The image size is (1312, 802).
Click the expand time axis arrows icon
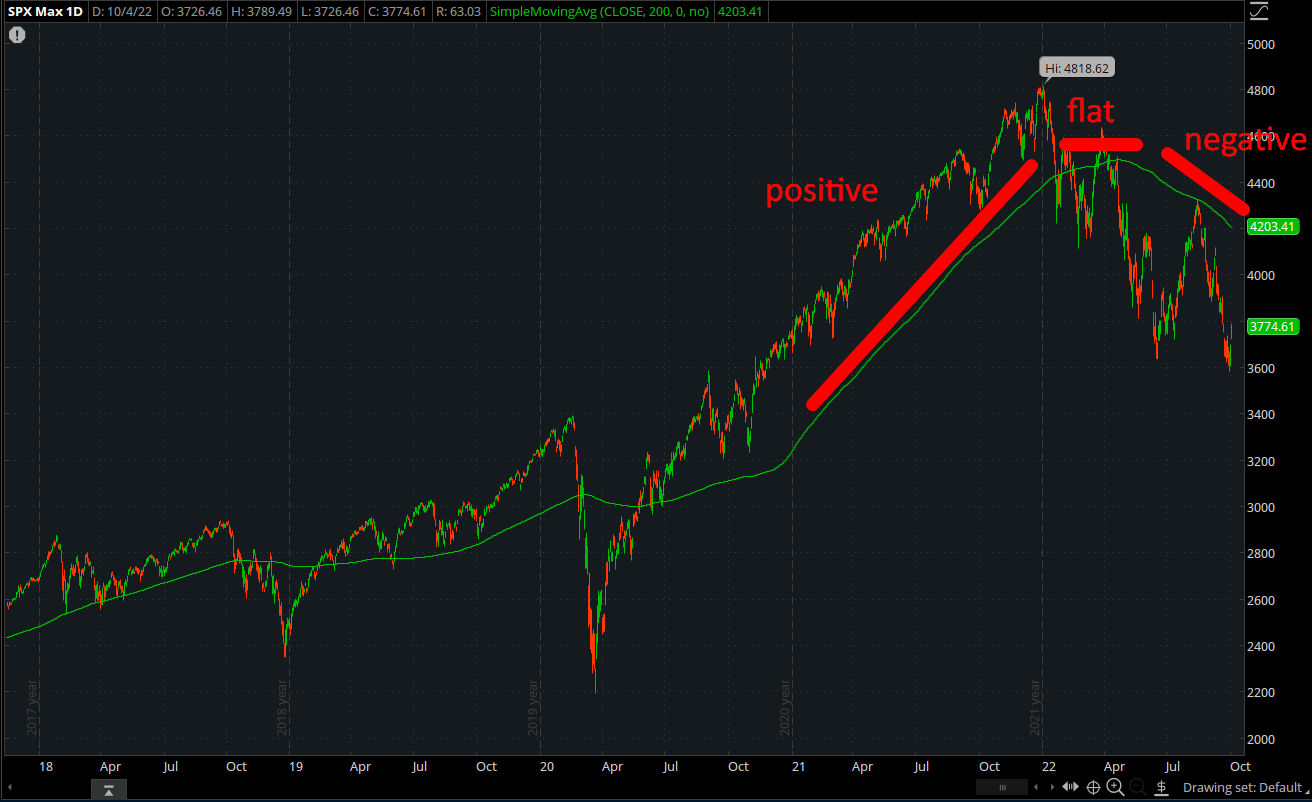1070,787
